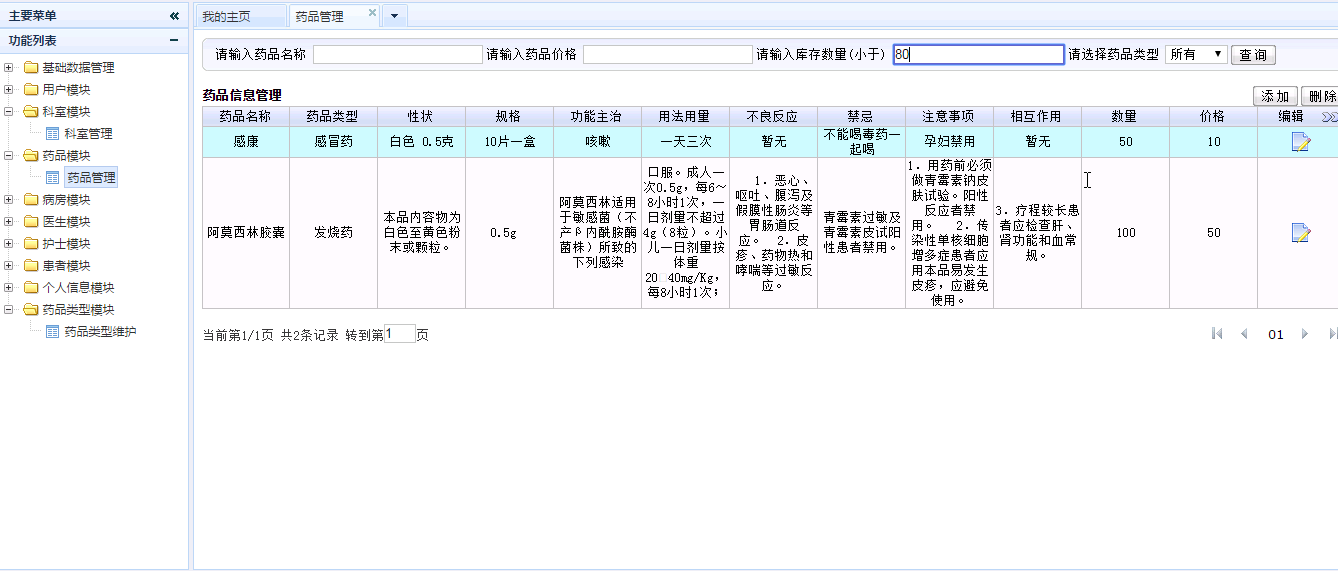This screenshot has width=1338, height=571.
Task: Click the 阿莫西林胶囊 drug name cell
Action: tap(245, 233)
